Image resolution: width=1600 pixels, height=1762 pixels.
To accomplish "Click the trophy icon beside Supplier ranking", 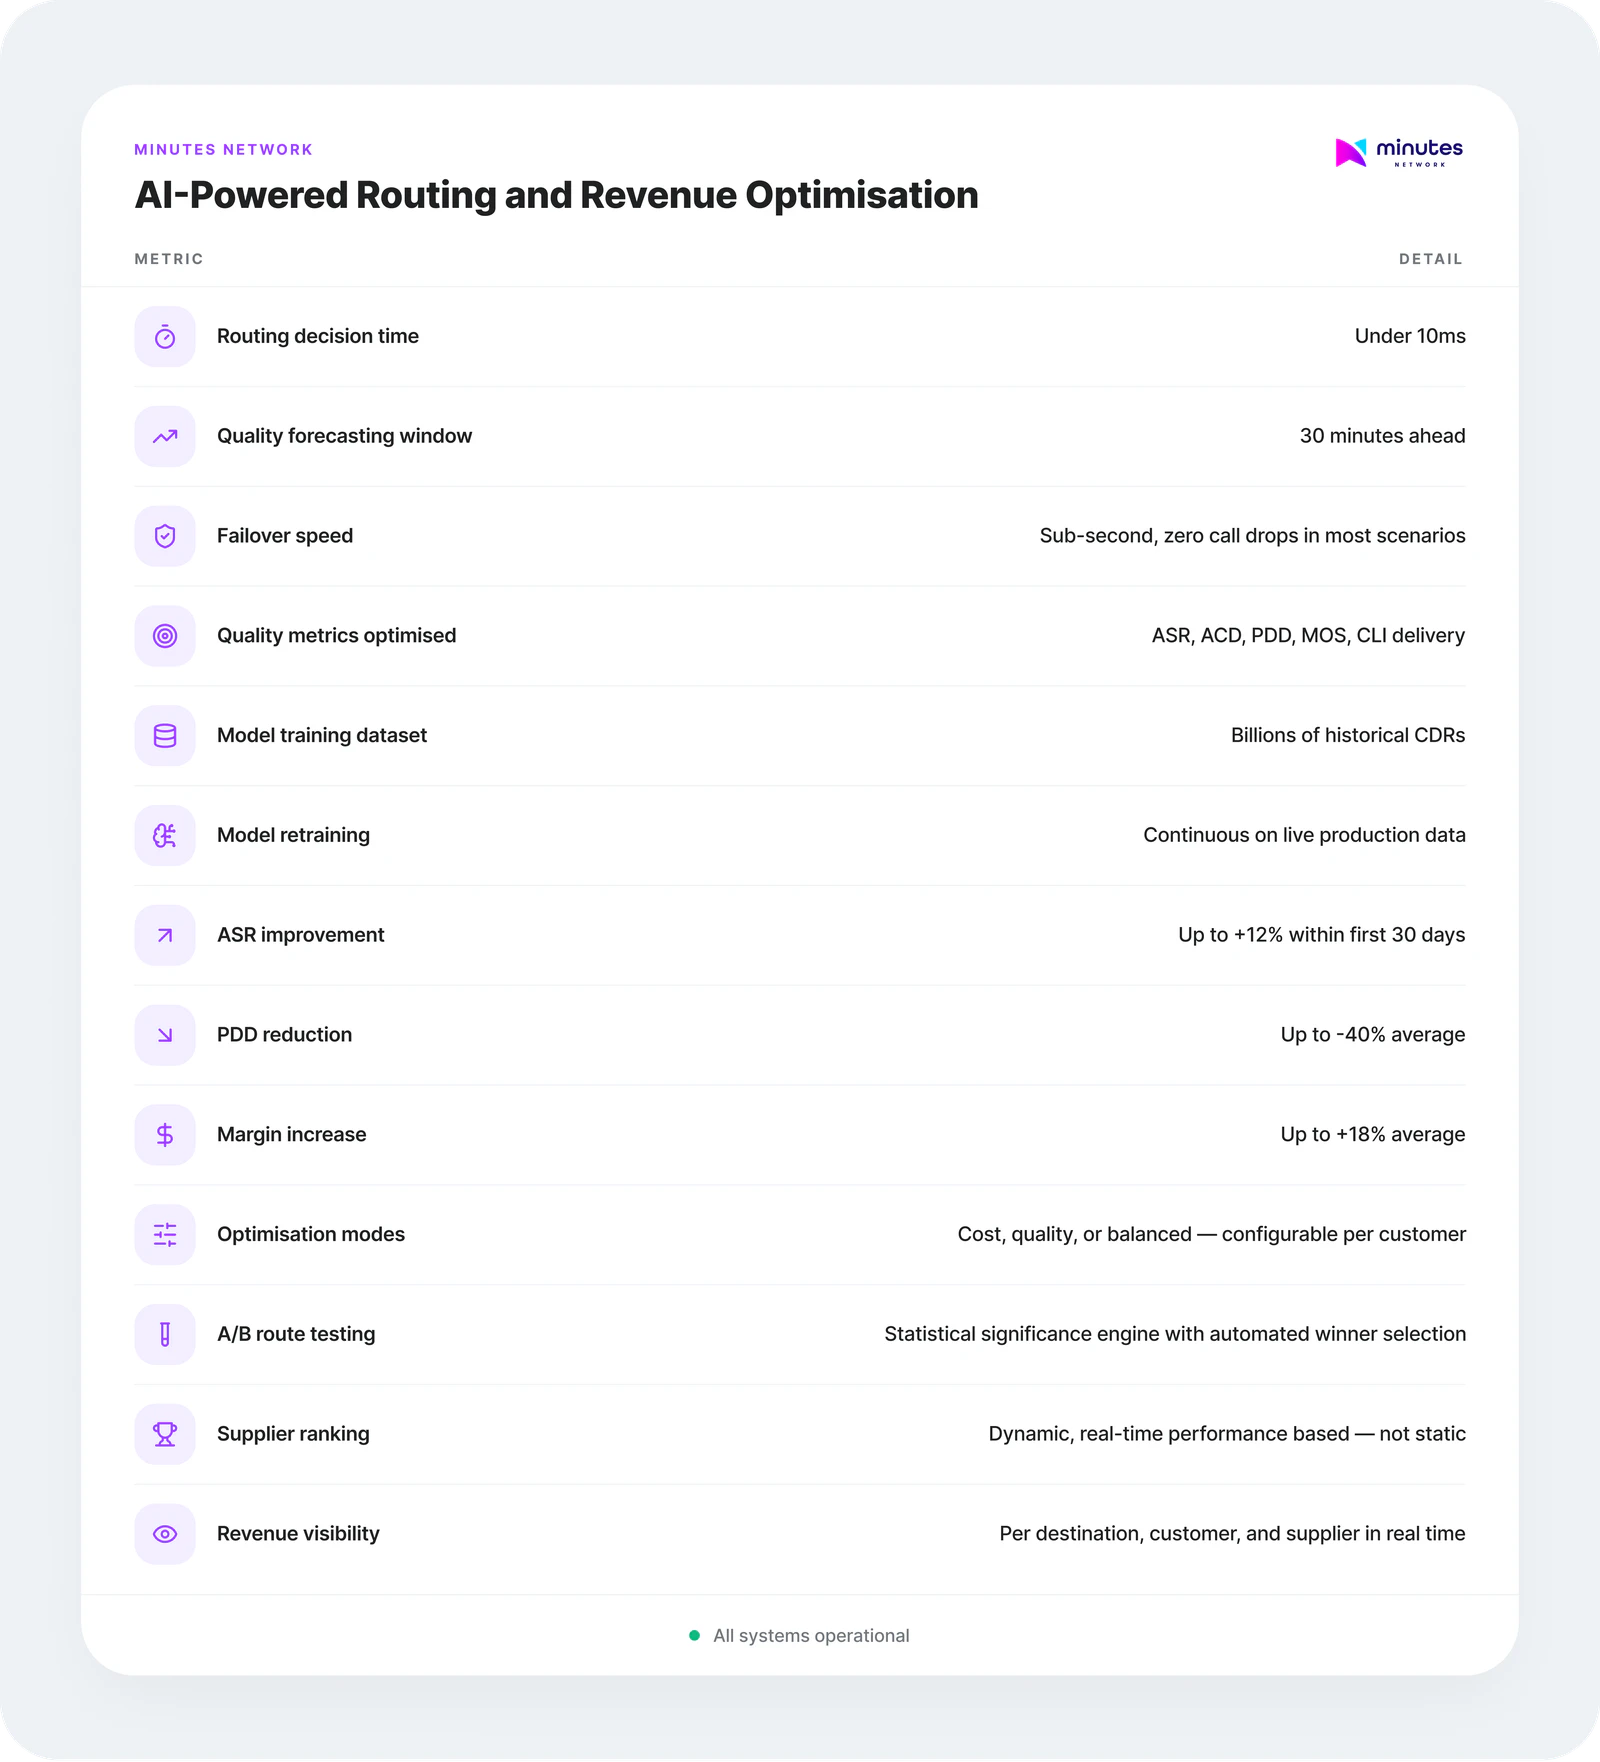I will click(165, 1434).
